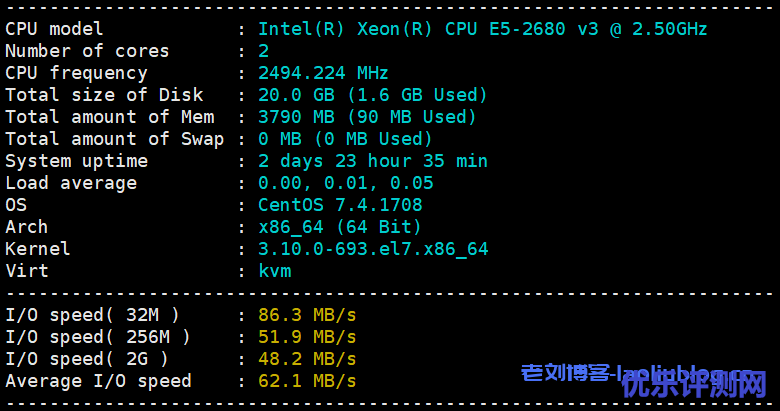Image resolution: width=780 pixels, height=411 pixels.
Task: Click the 32M I/O speed 86.3 MB/s
Action: (307, 315)
